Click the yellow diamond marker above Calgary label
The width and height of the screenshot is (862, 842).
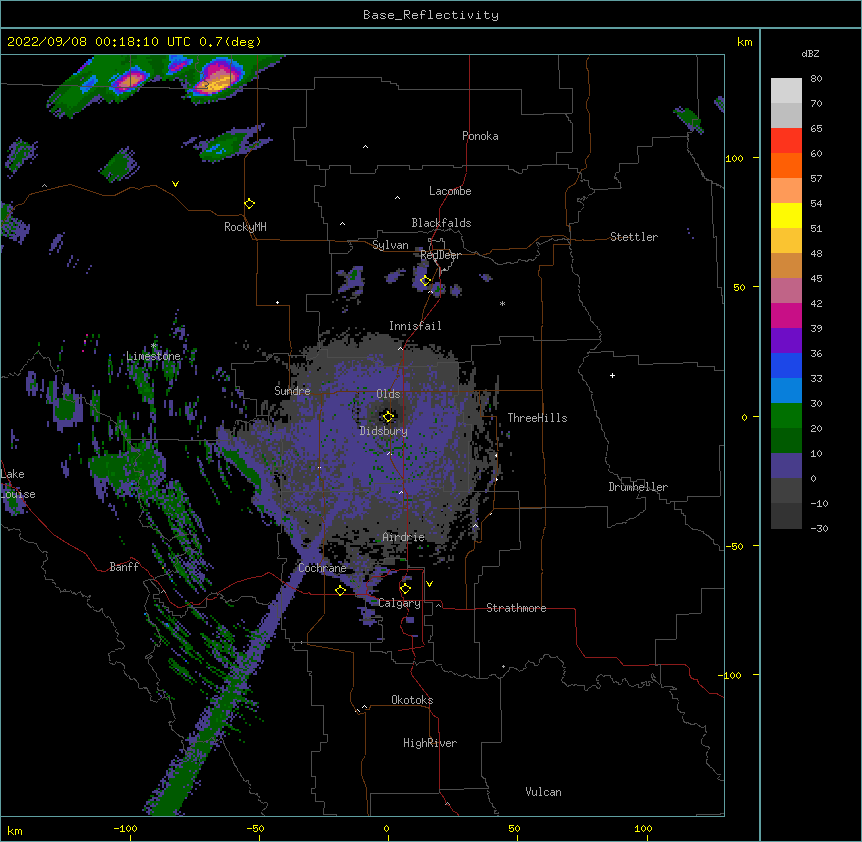[405, 589]
